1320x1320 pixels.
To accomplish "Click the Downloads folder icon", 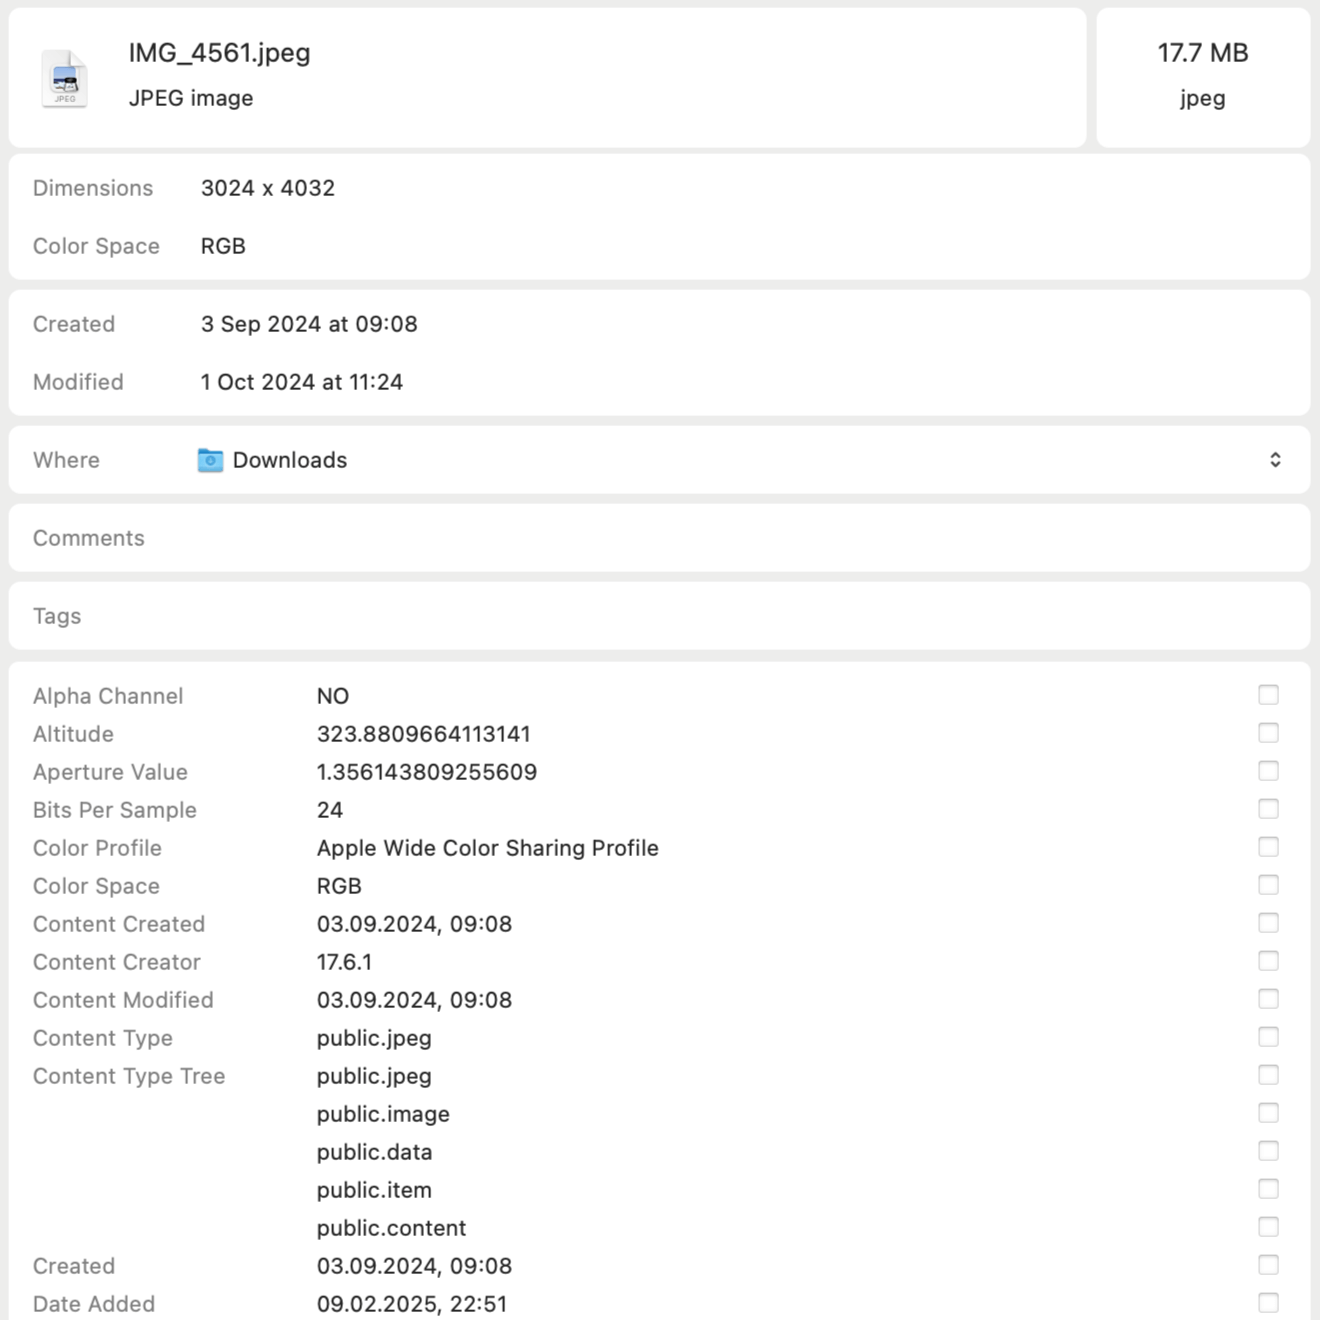I will pyautogui.click(x=210, y=460).
